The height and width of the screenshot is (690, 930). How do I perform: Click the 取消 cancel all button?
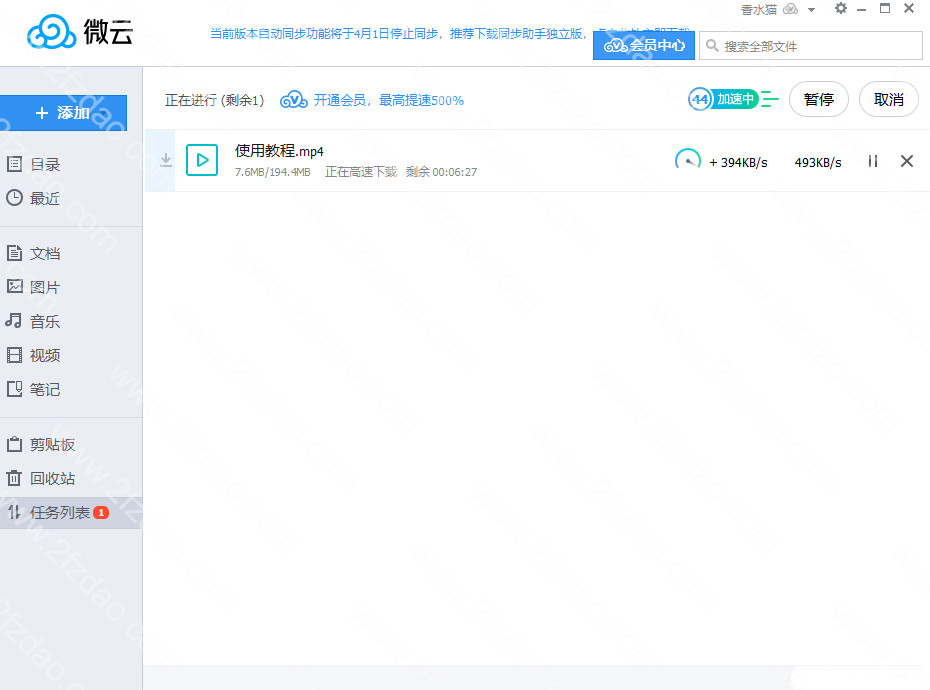pos(888,99)
